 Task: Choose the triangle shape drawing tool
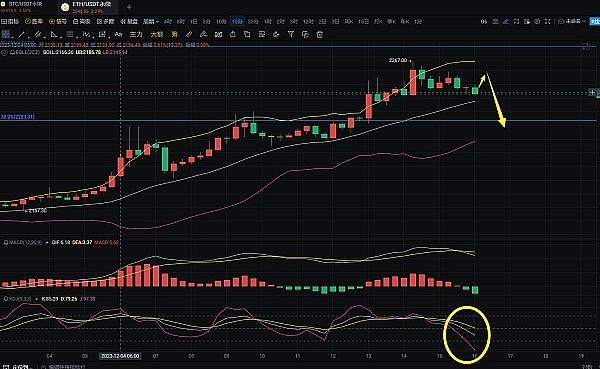click(54, 34)
